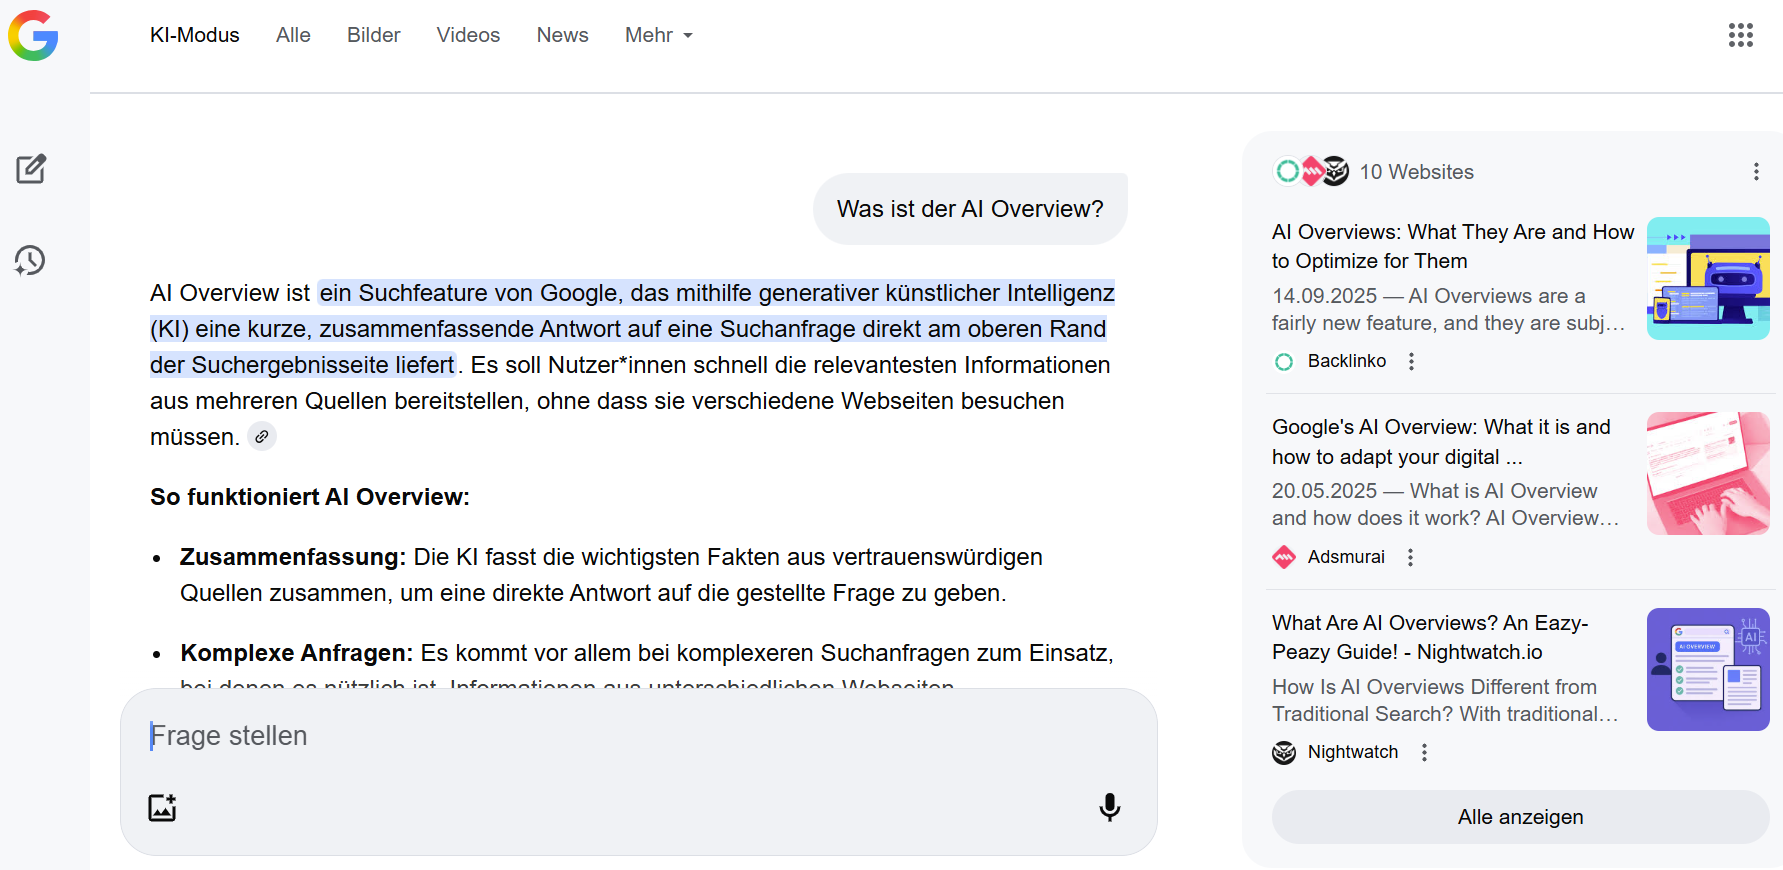Click the link chip after 'müssen.'
Image resolution: width=1783 pixels, height=870 pixels.
click(x=262, y=437)
